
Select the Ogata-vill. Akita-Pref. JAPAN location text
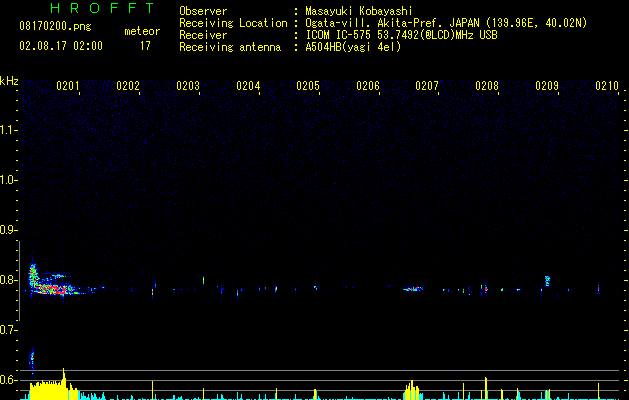coord(446,23)
